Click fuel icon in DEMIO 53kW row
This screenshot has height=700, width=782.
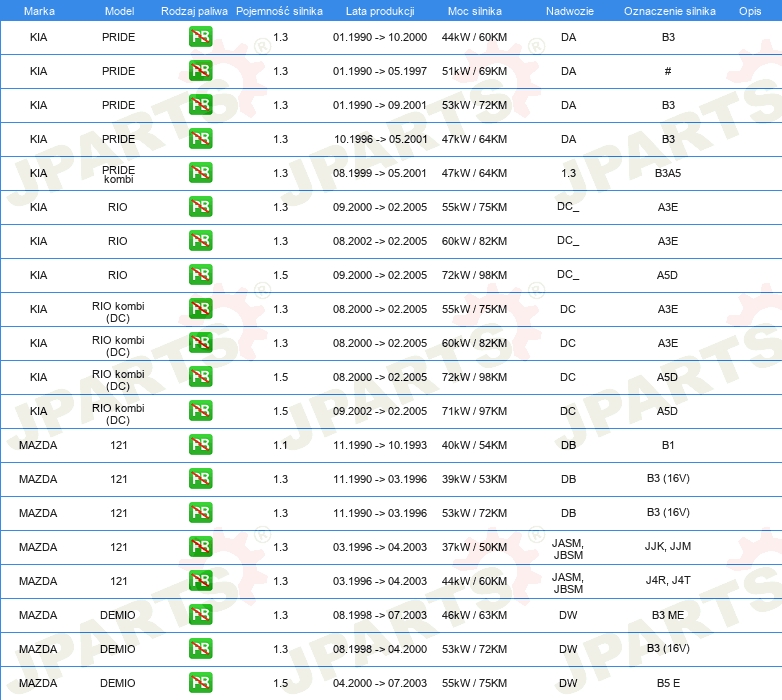[x=200, y=649]
